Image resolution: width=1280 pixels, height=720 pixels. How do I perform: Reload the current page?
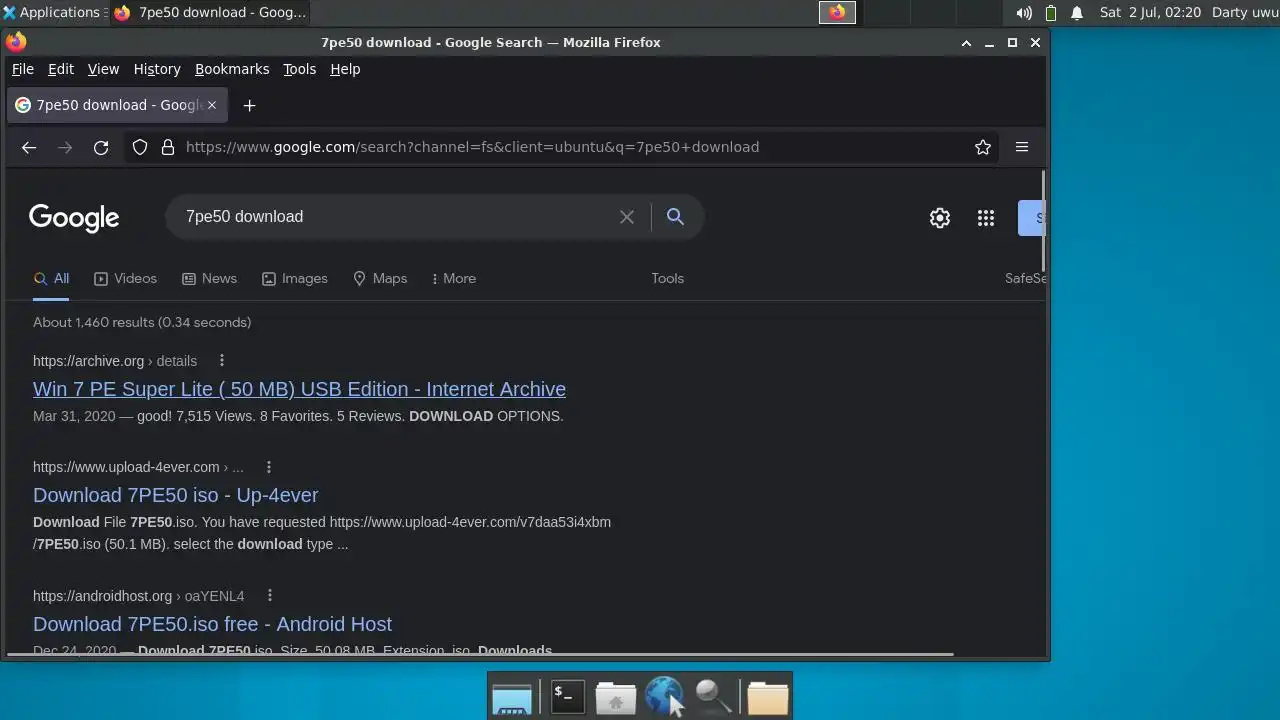(x=101, y=147)
